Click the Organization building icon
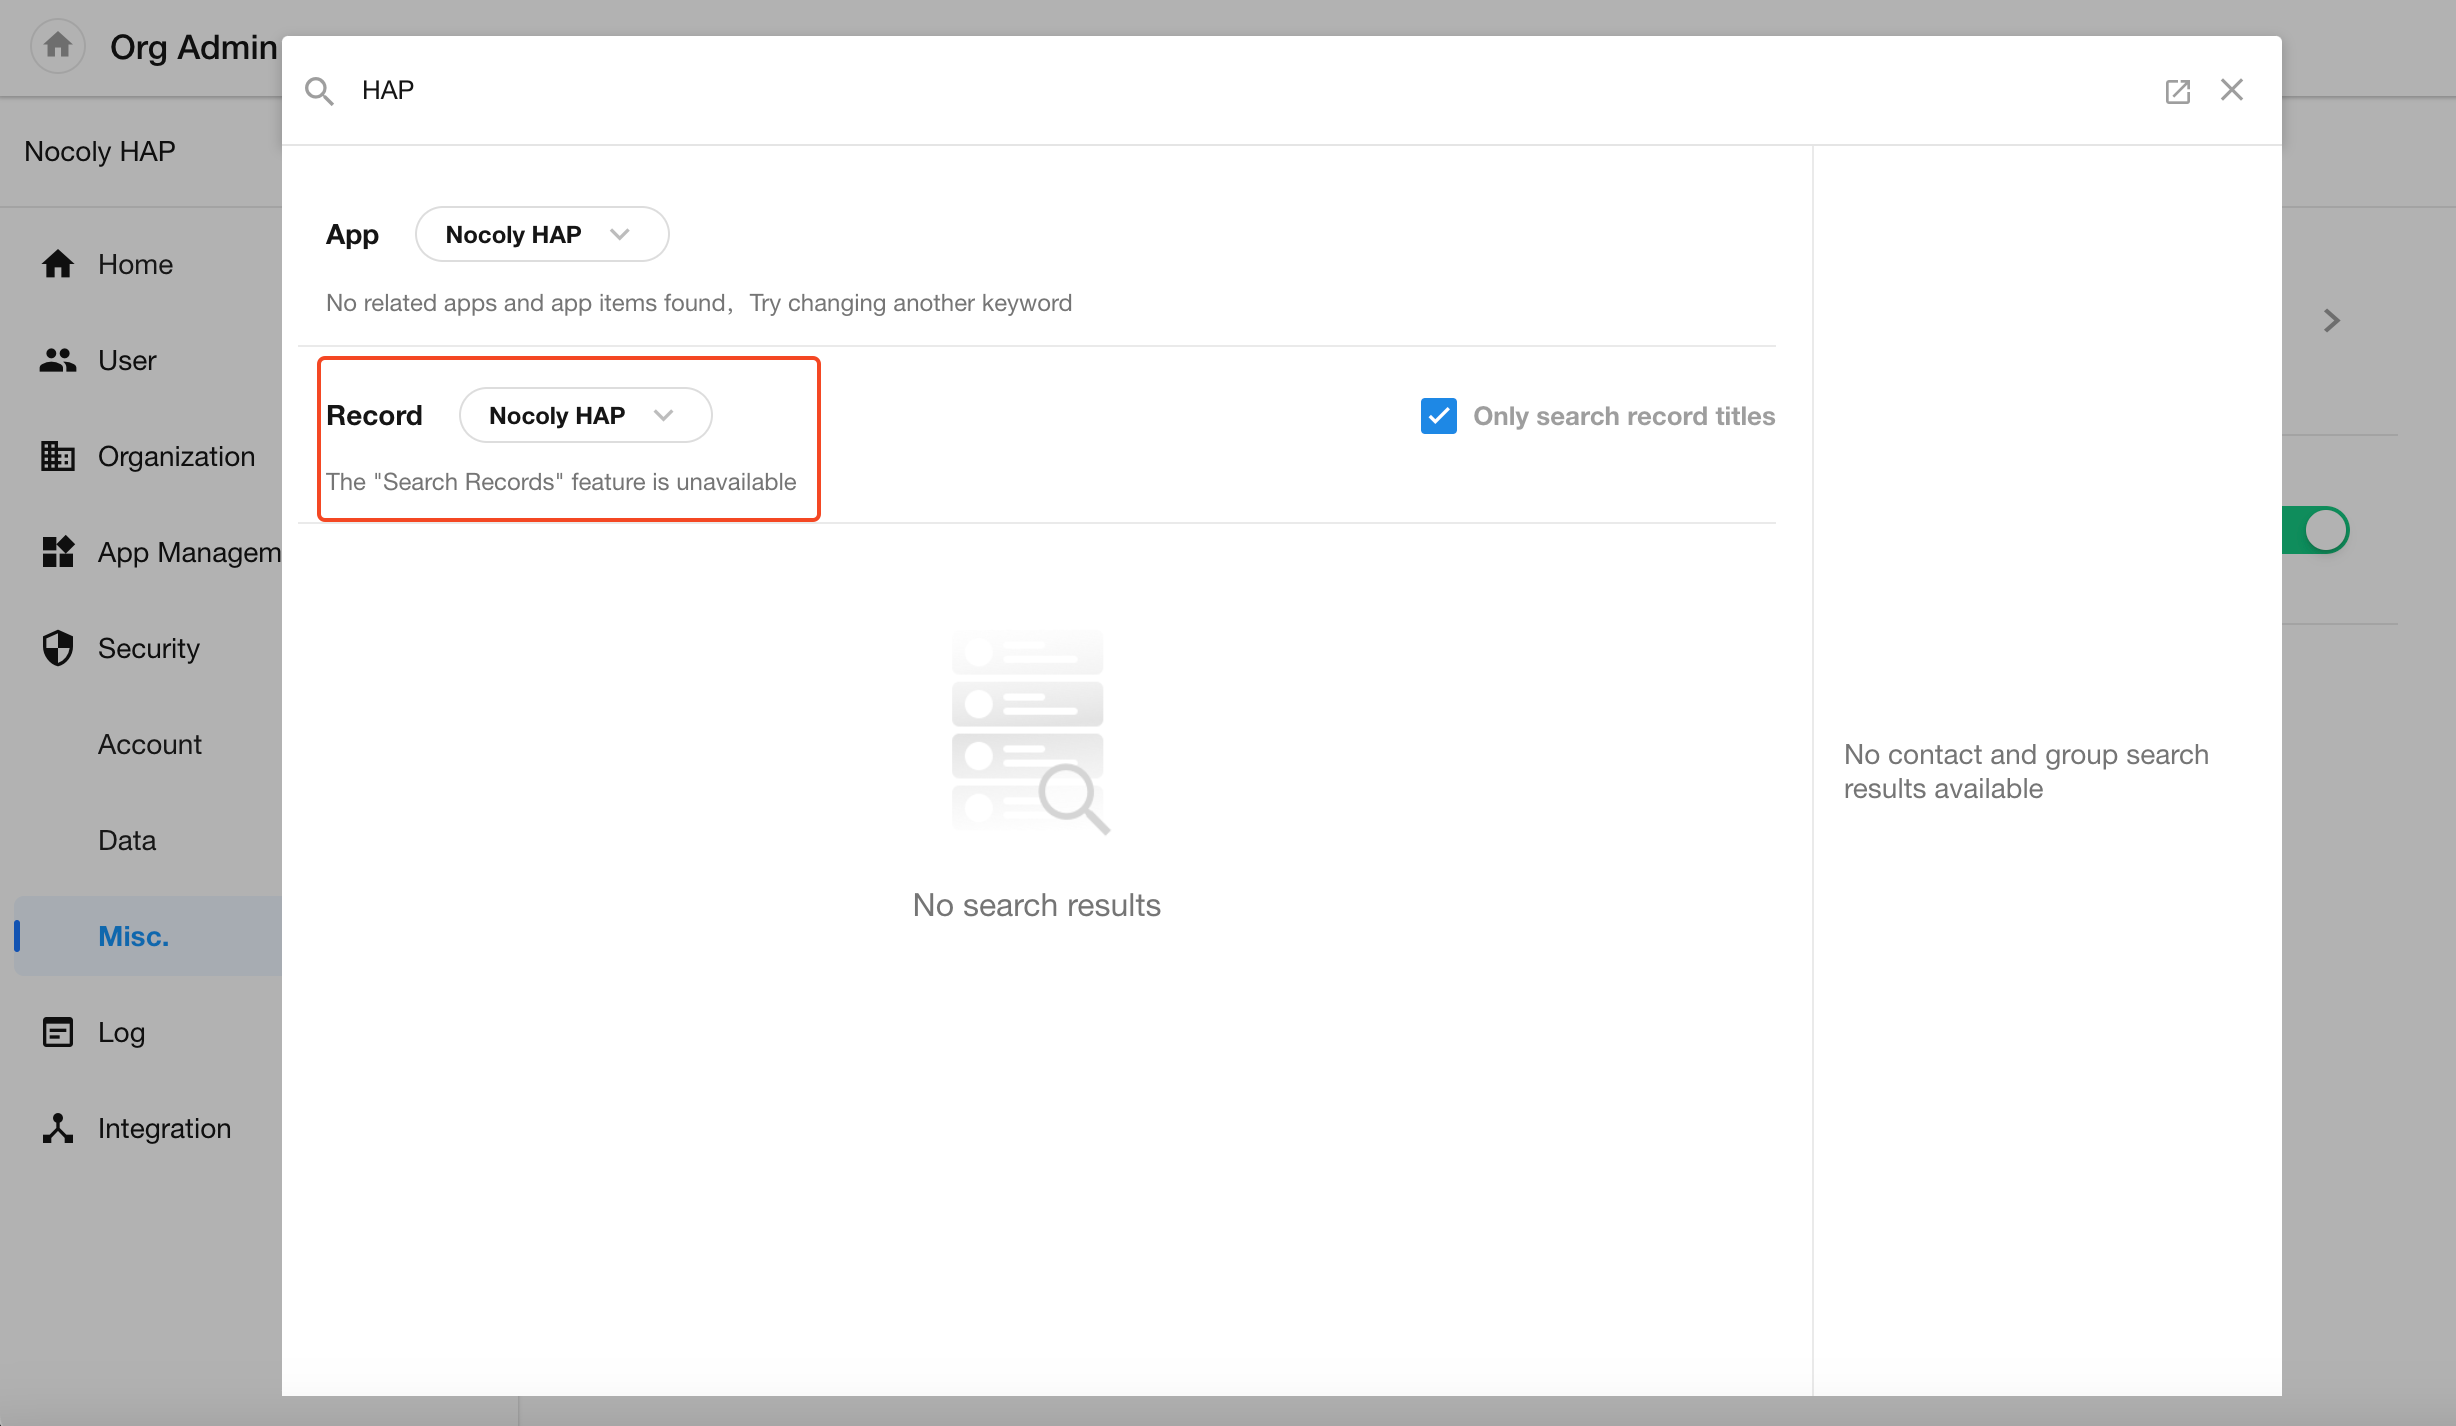Screen dimensions: 2456x1426 [x=58, y=456]
